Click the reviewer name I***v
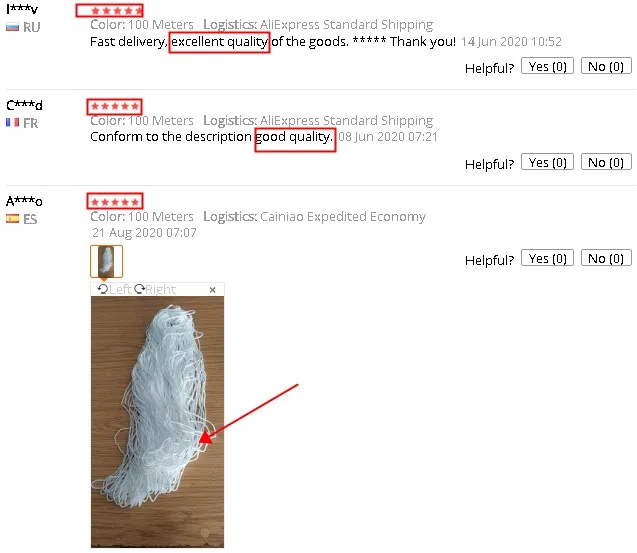Image resolution: width=637 pixels, height=553 pixels. click(x=22, y=9)
